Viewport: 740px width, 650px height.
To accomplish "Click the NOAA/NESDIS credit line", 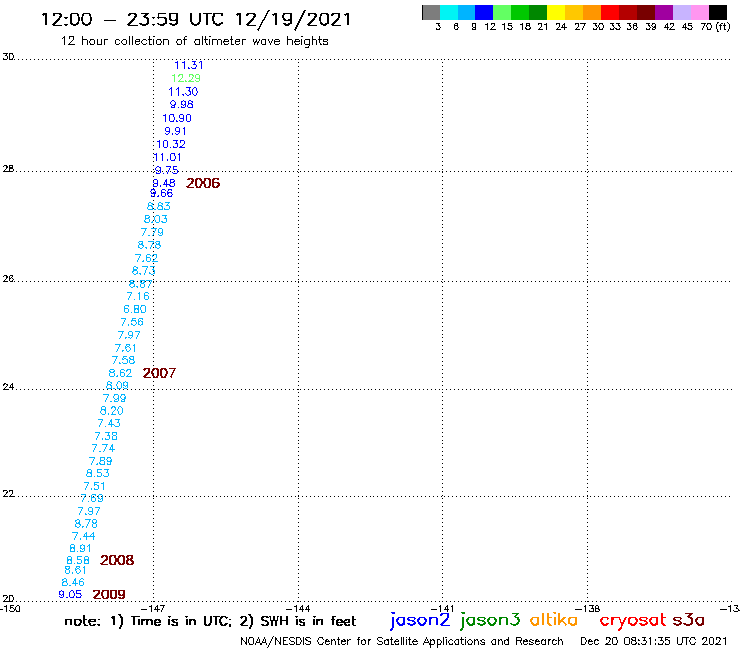I will [402, 641].
